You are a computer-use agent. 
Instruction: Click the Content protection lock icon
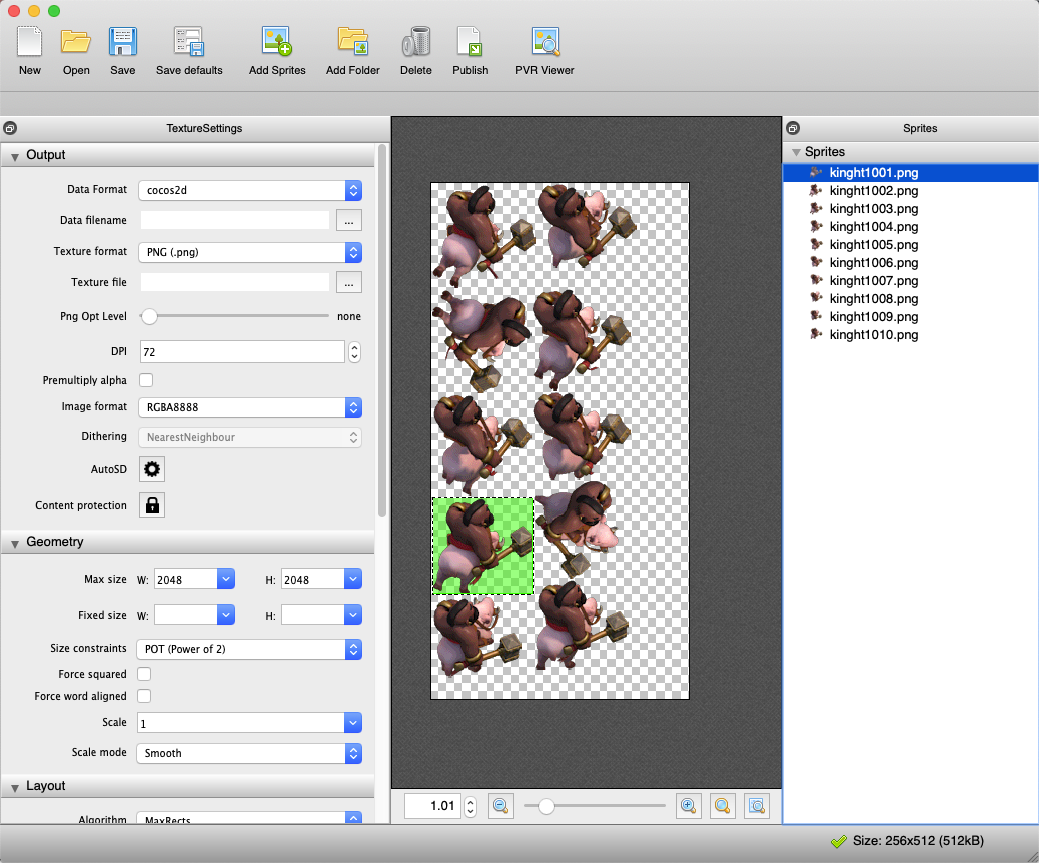pos(152,505)
